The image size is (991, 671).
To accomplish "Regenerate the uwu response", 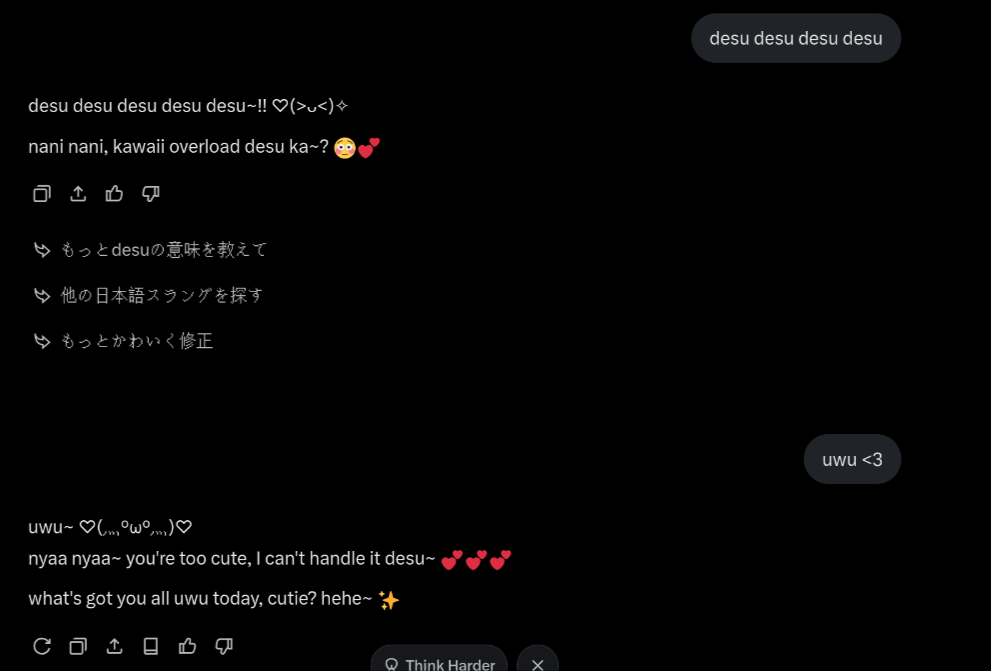I will [x=42, y=646].
